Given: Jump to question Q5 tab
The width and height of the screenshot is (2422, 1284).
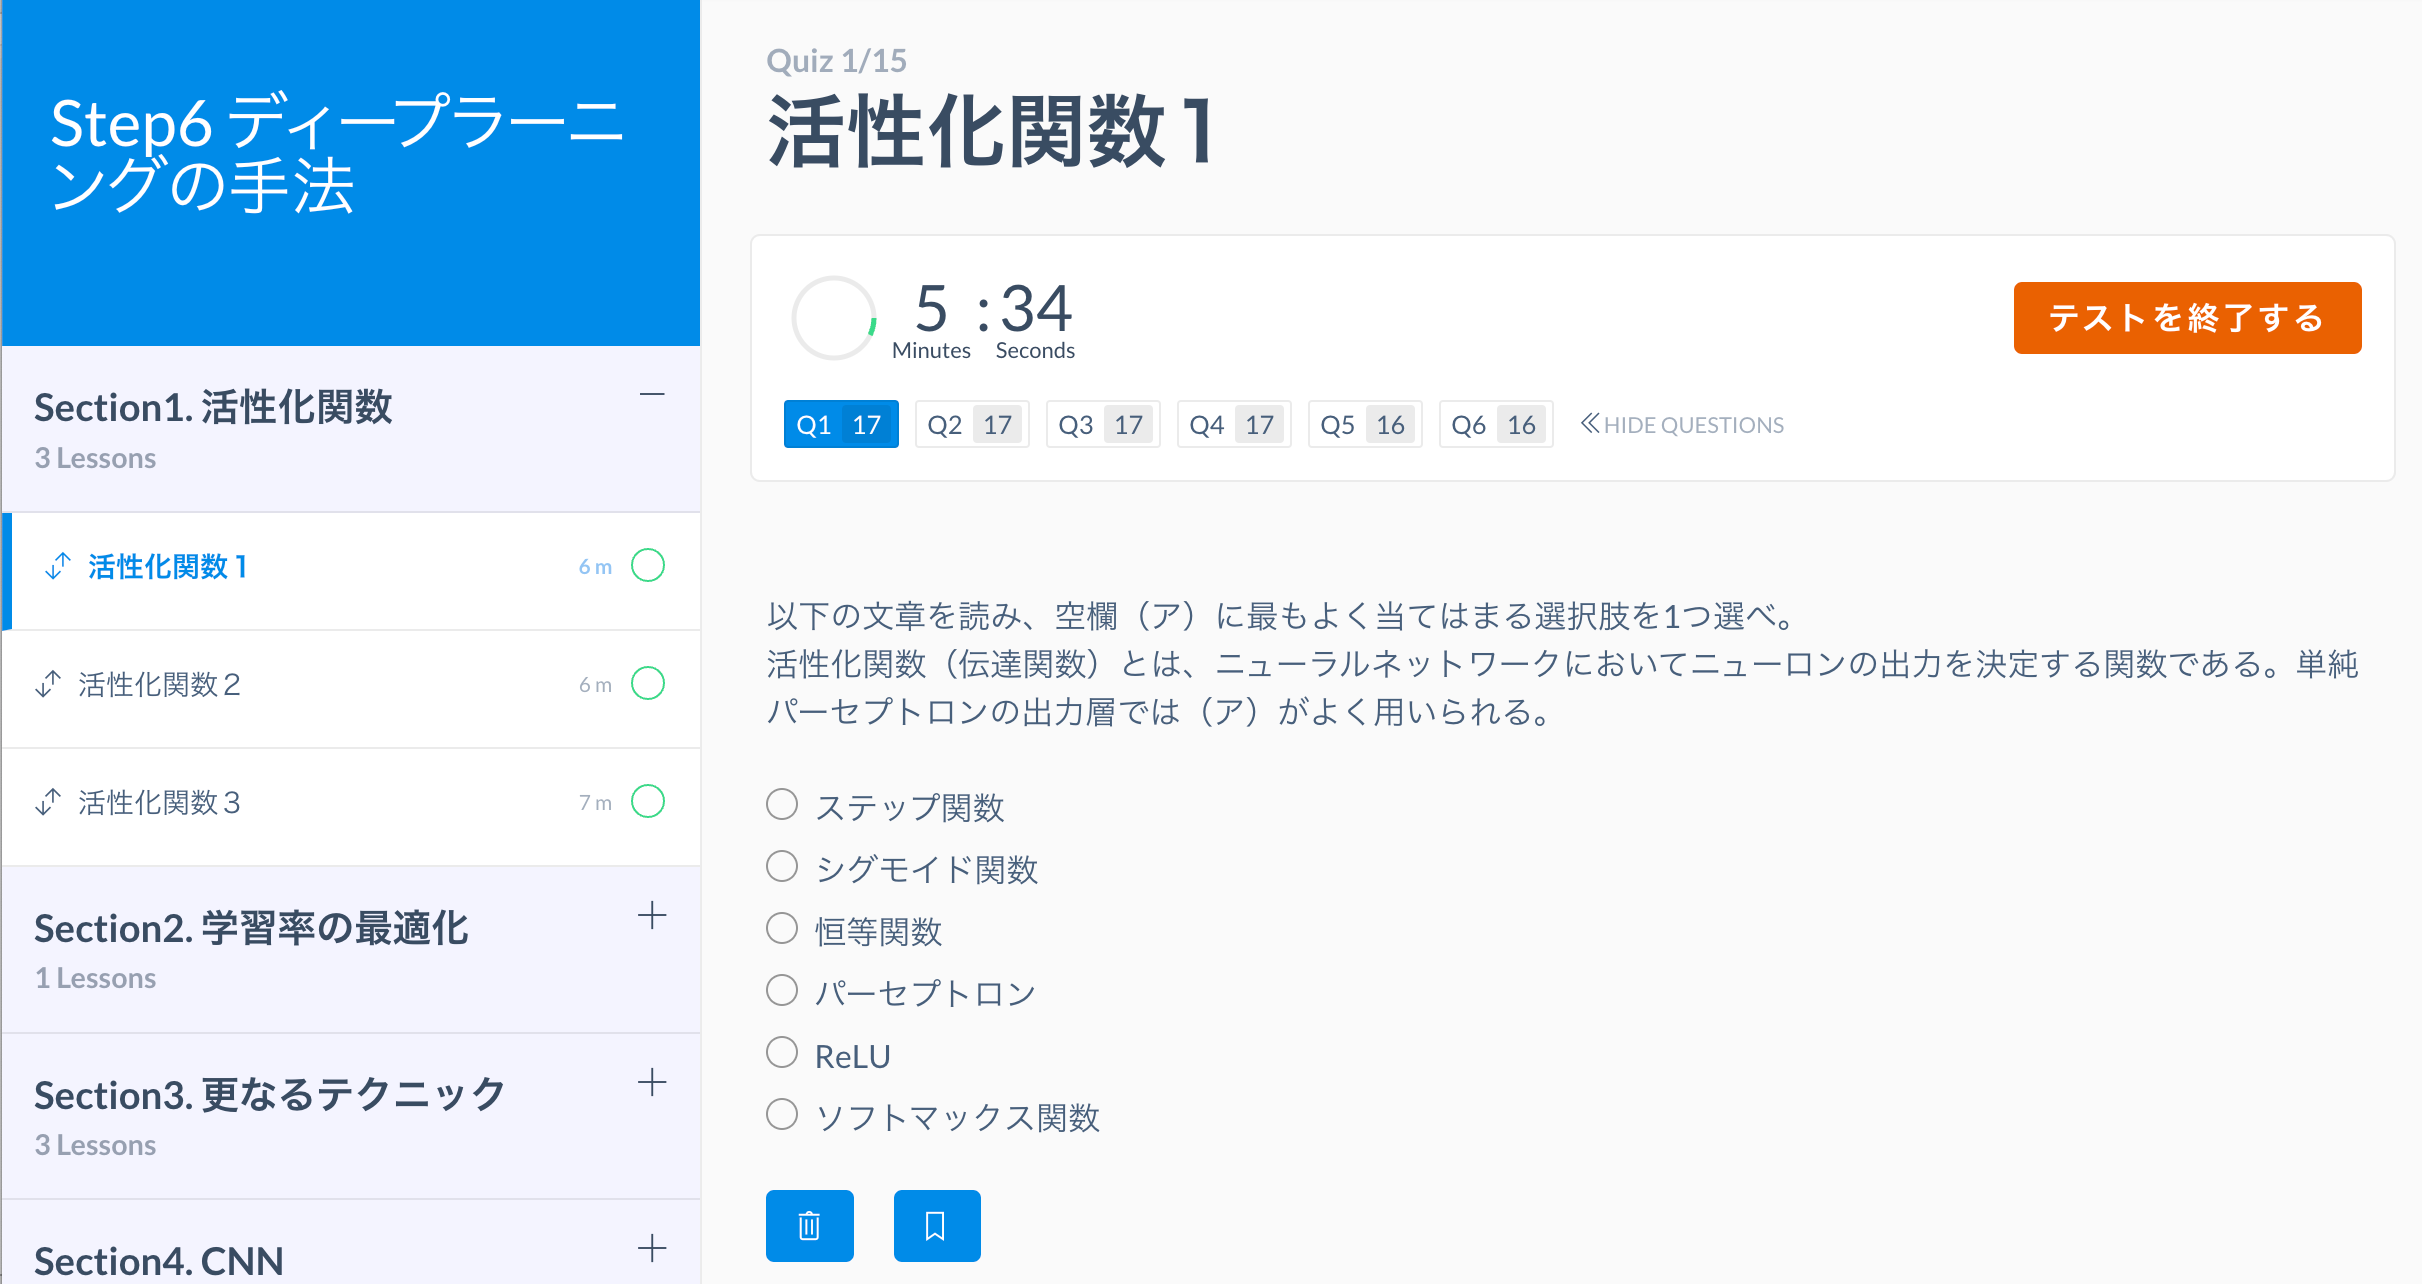Looking at the screenshot, I should [1364, 425].
